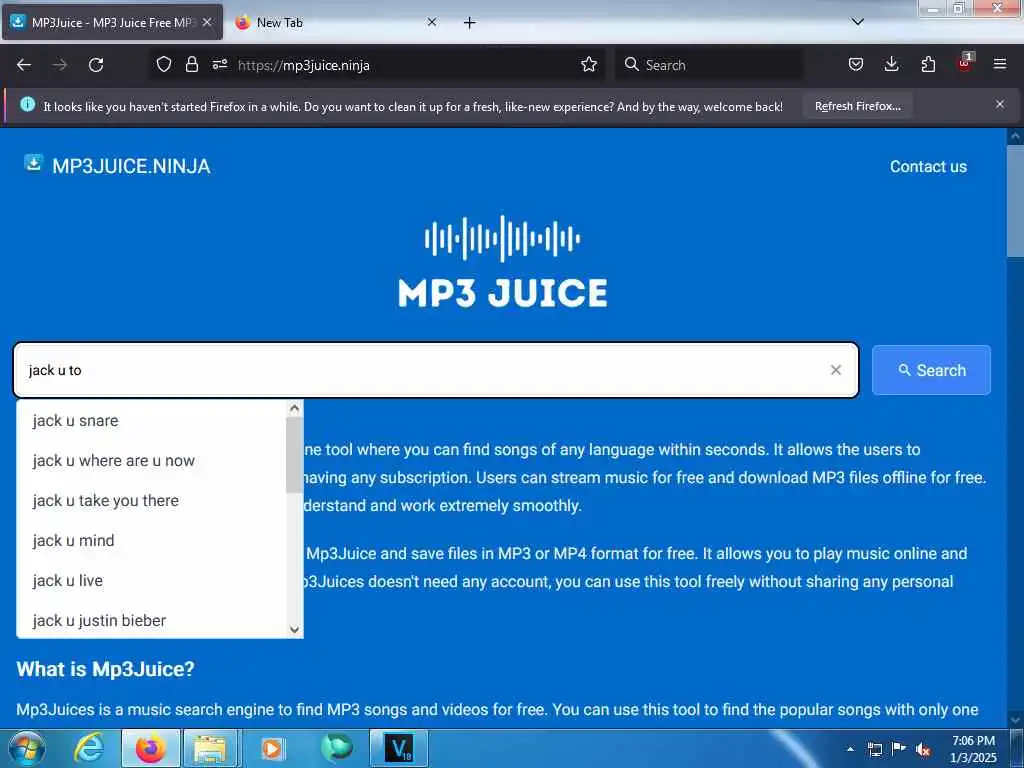Screen dimensions: 1024x768
Task: Dismiss the Firefox refresh notification bar
Action: [x=1000, y=104]
